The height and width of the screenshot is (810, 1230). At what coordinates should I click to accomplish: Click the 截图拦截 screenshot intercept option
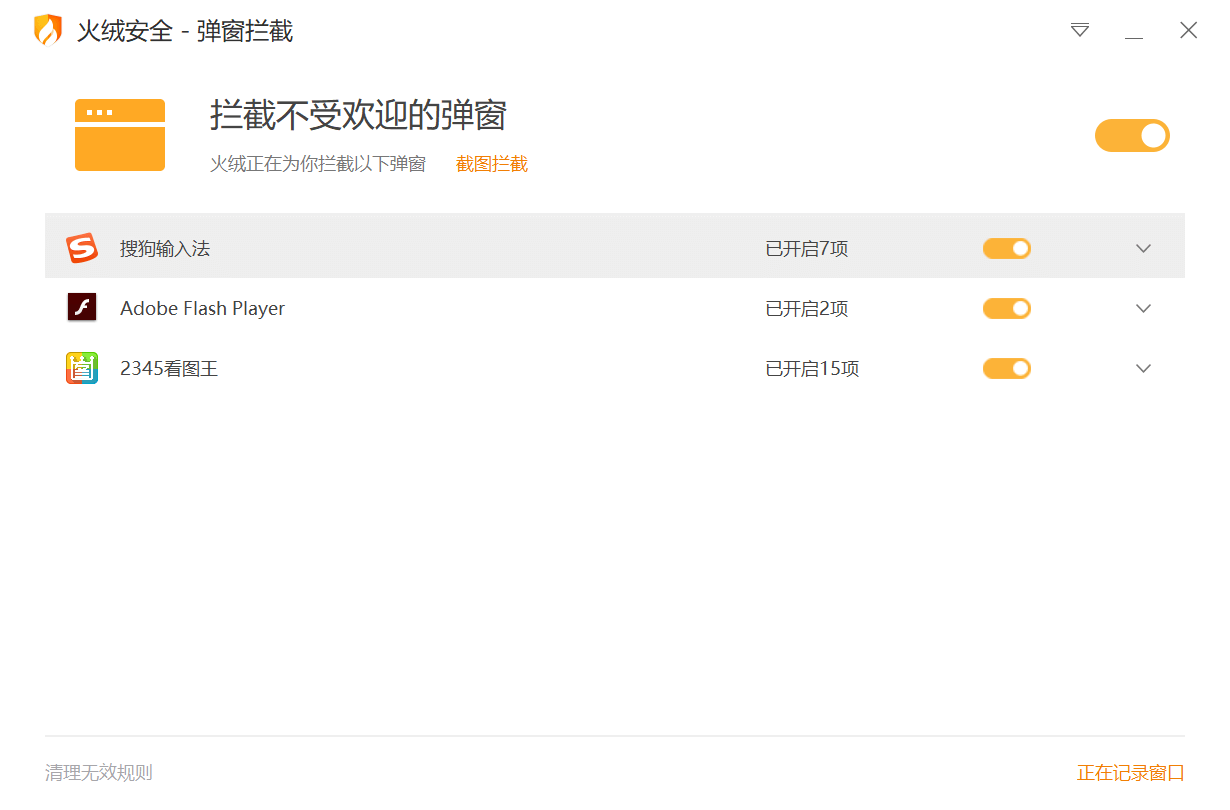point(491,162)
